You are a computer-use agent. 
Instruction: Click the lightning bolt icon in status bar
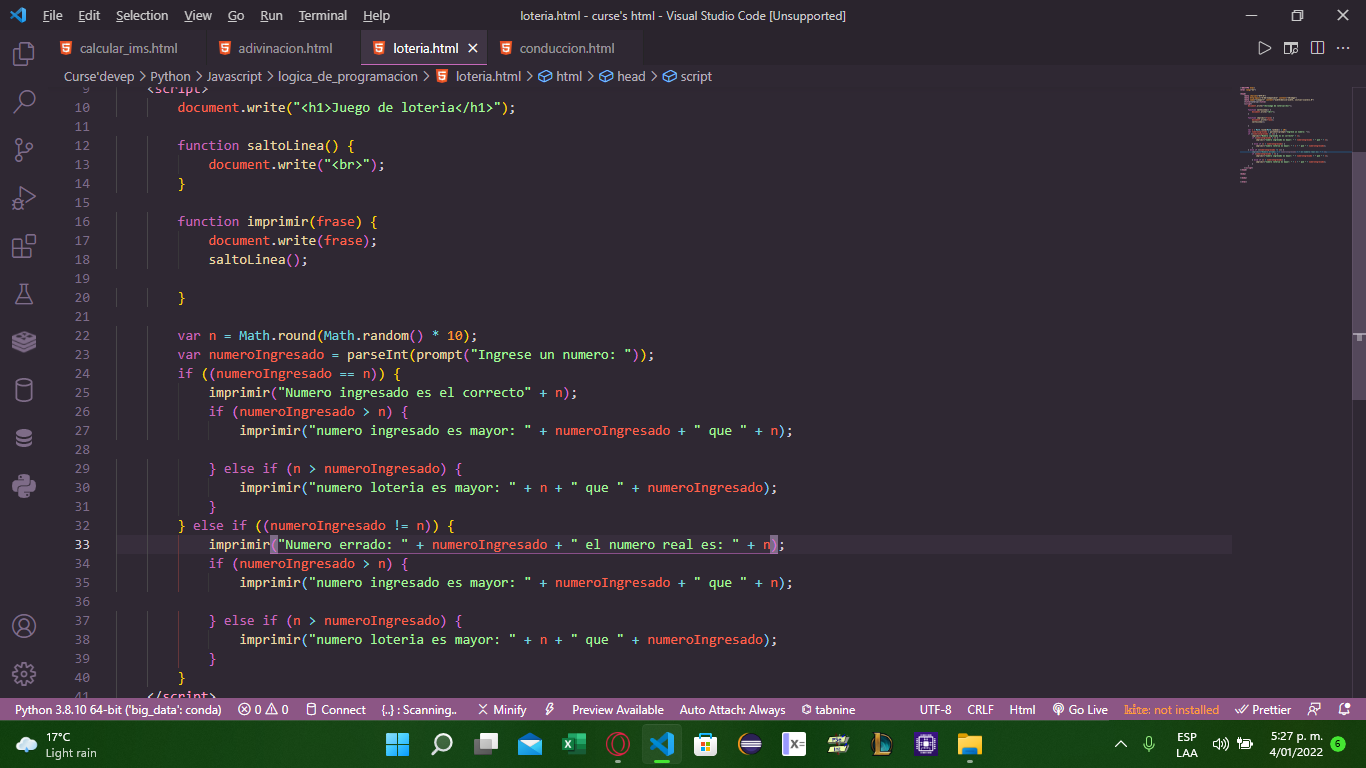pos(549,709)
